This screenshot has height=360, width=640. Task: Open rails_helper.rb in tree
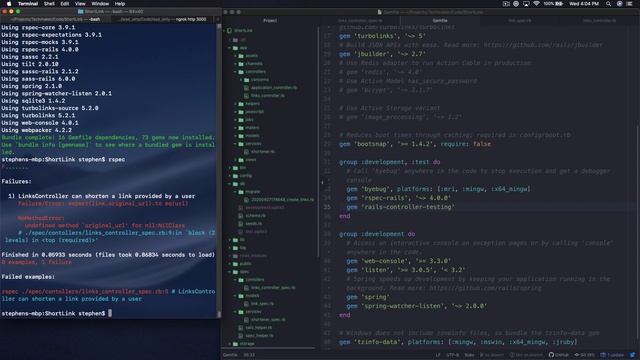coord(258,328)
